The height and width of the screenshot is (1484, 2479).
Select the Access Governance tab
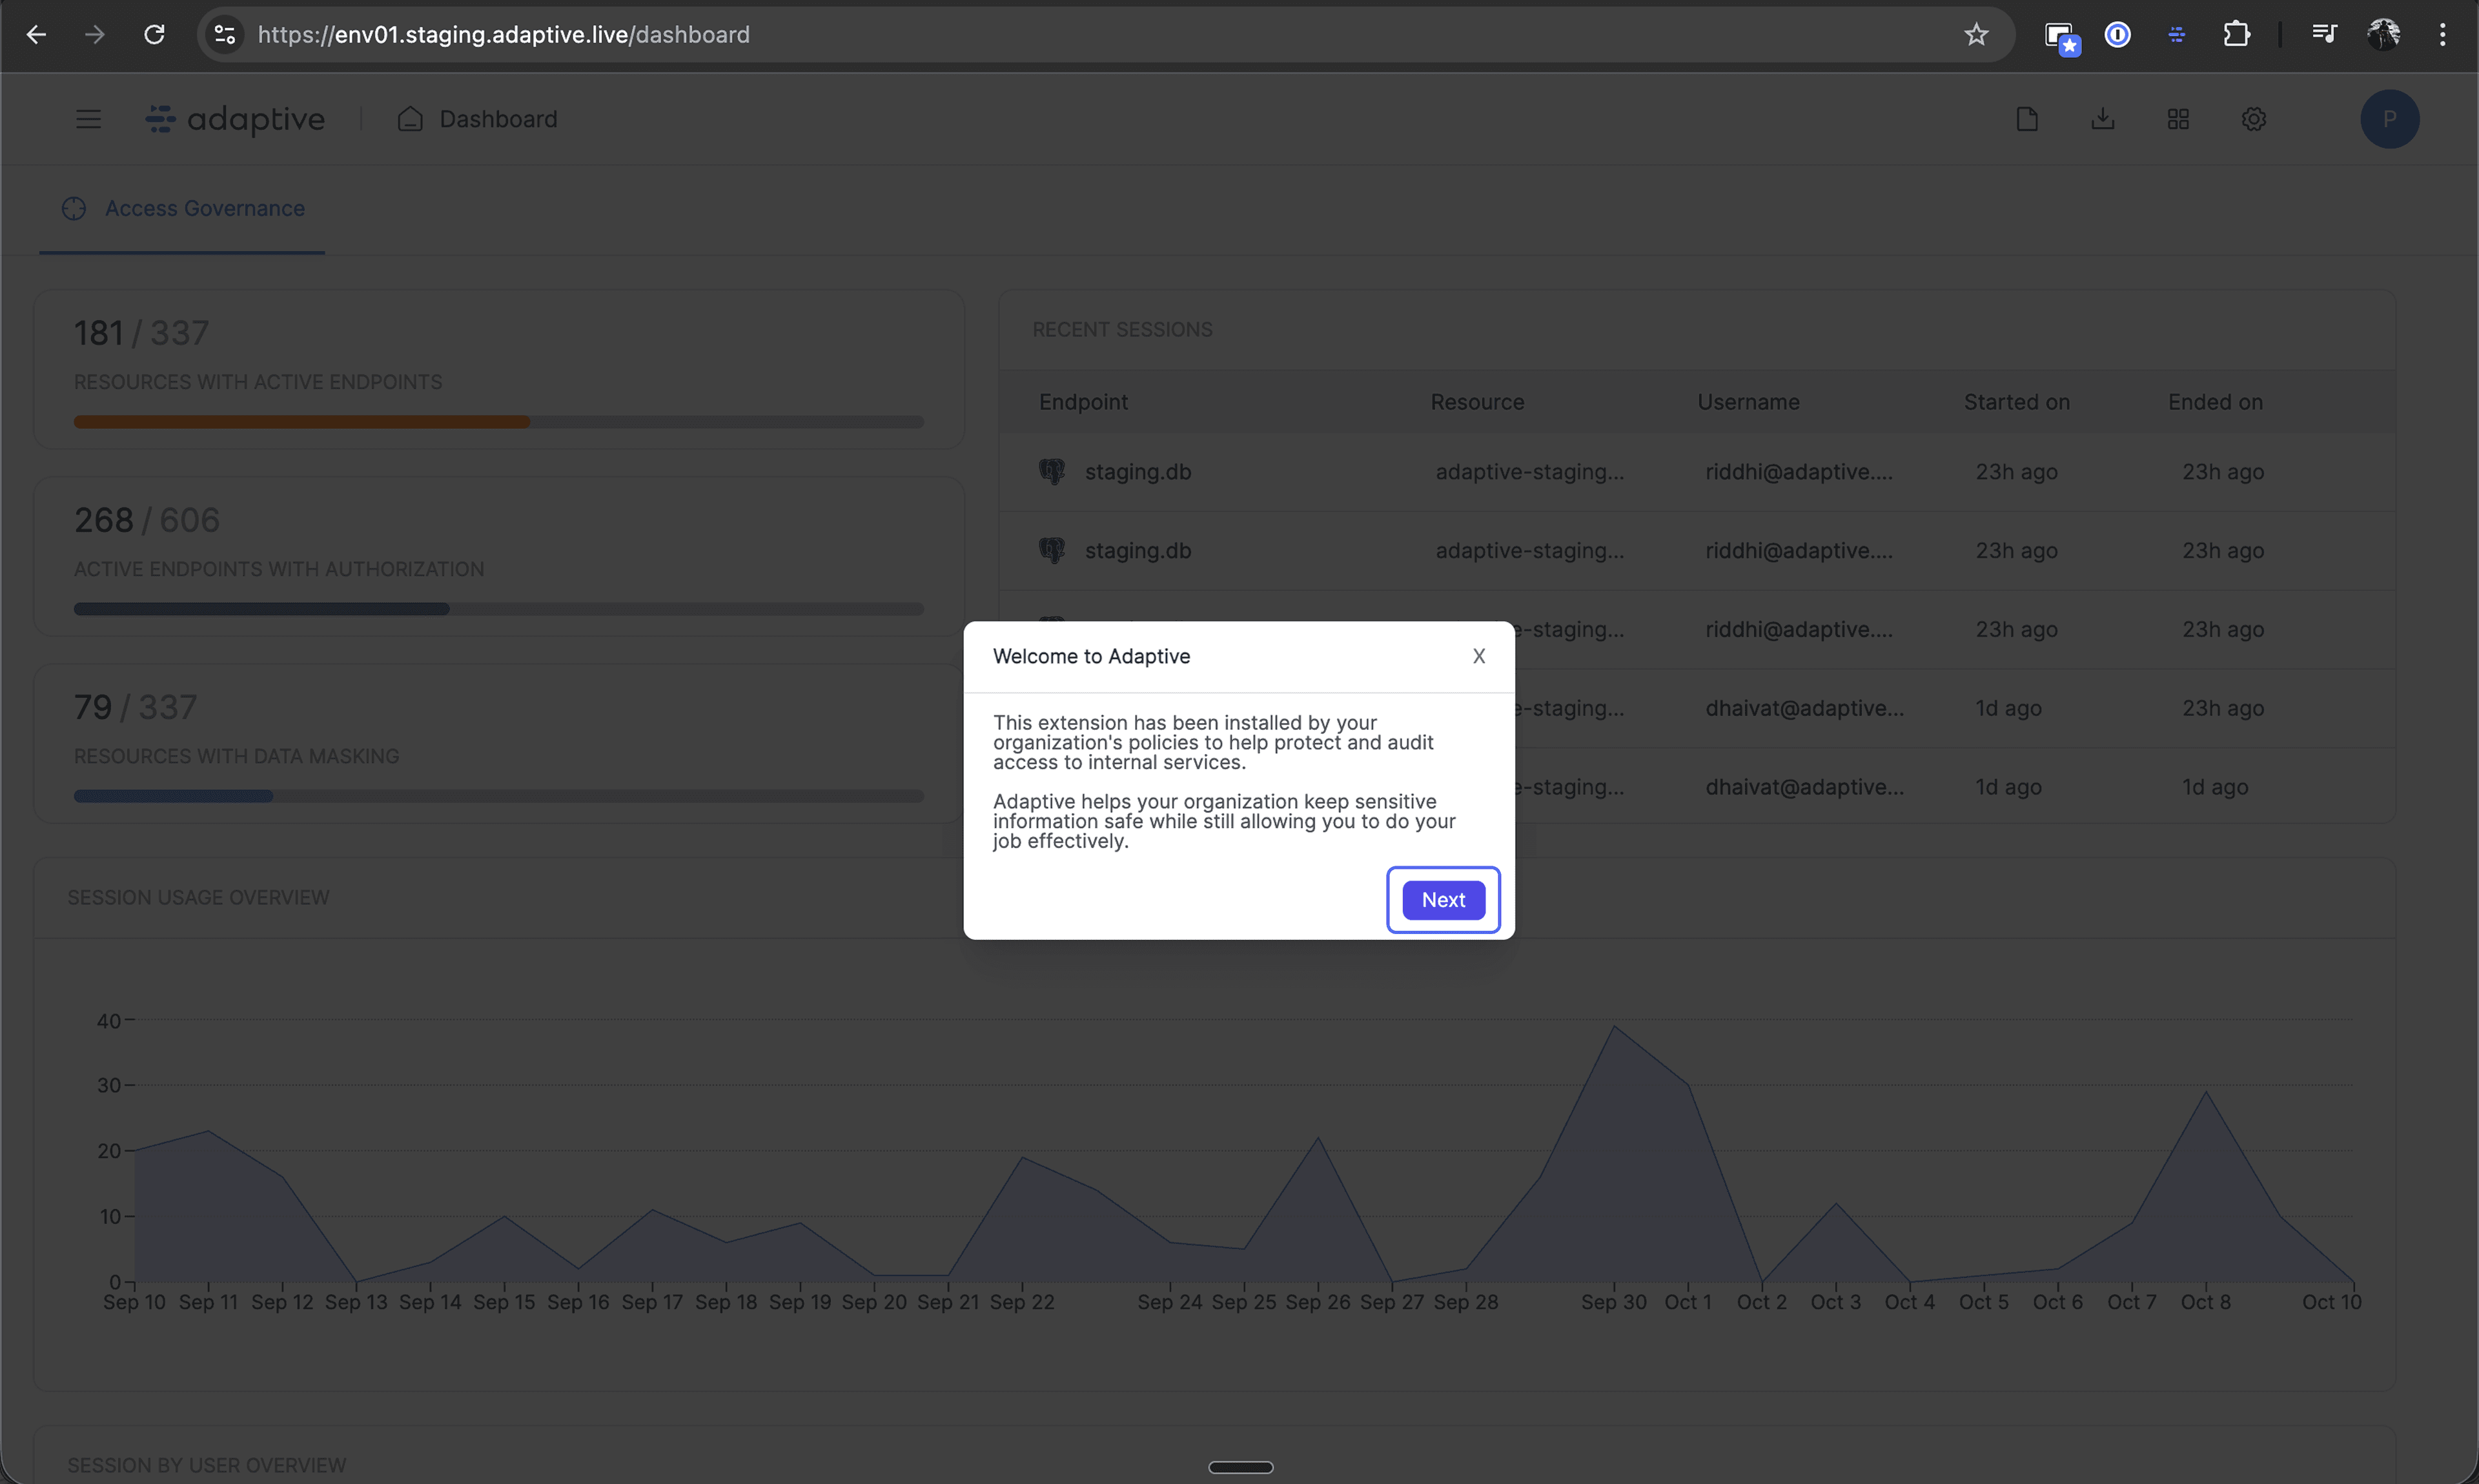point(183,208)
